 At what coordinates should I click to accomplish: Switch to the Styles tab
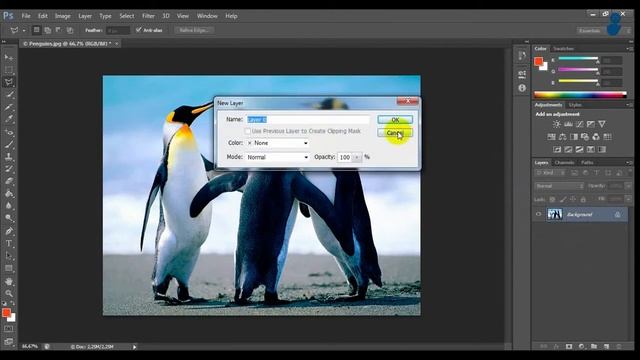(575, 105)
